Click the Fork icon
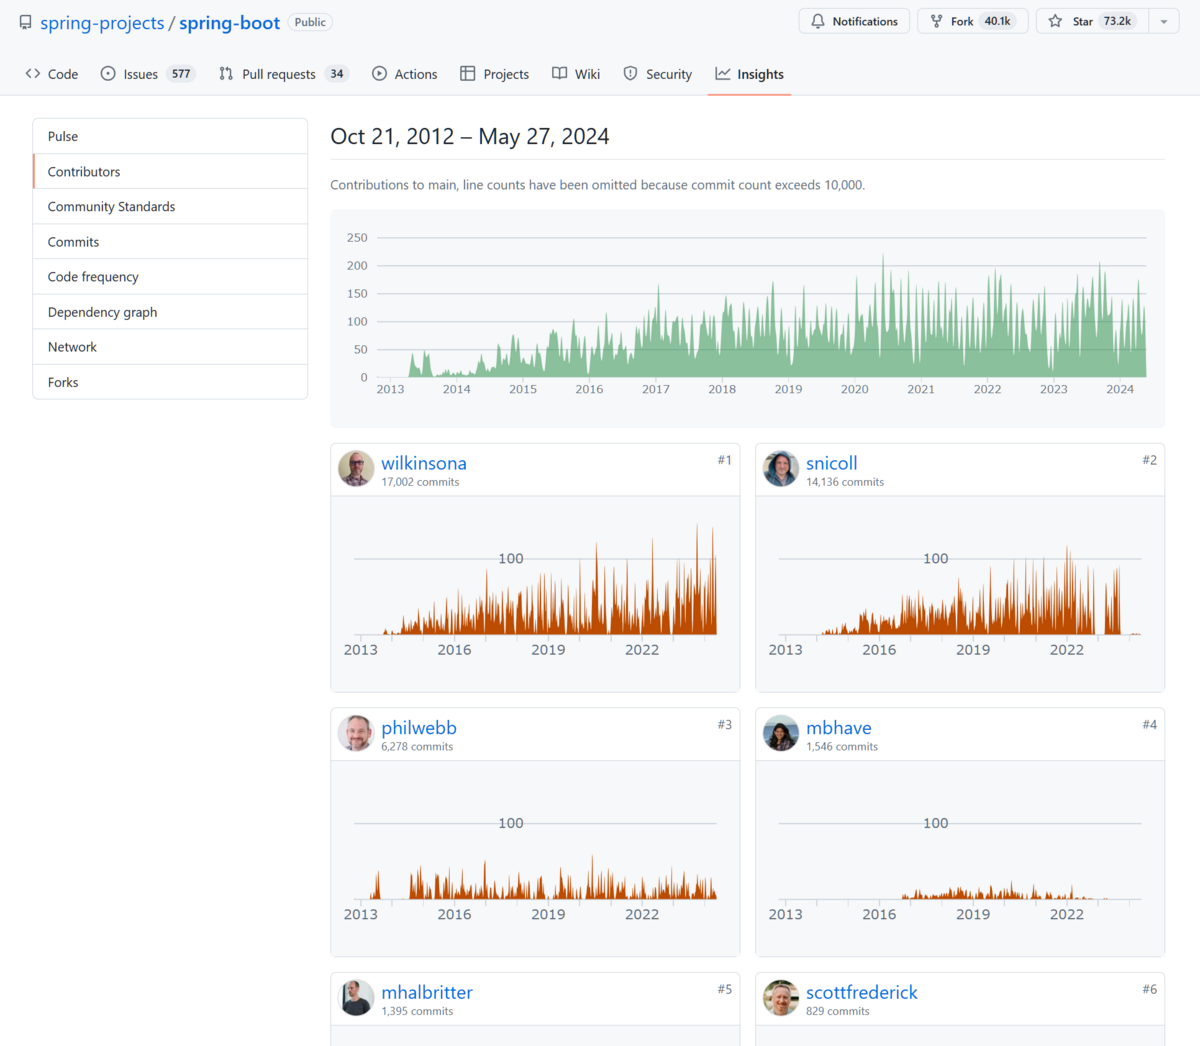1200x1046 pixels. click(936, 21)
